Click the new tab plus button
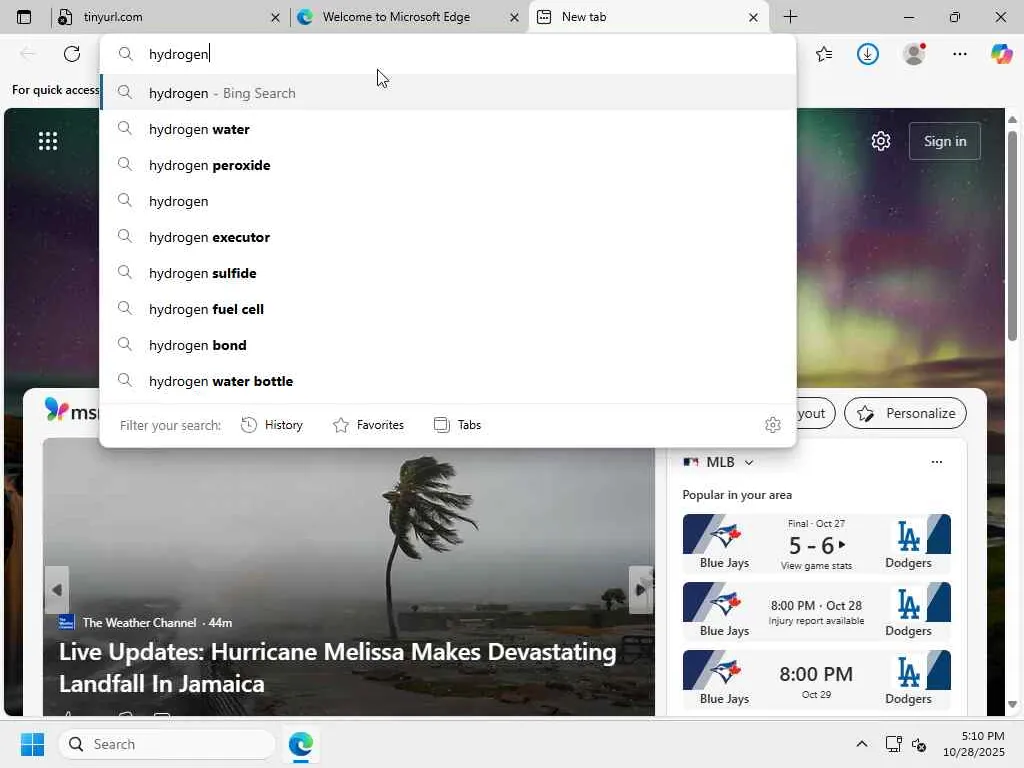The height and width of the screenshot is (768, 1024). coord(790,17)
